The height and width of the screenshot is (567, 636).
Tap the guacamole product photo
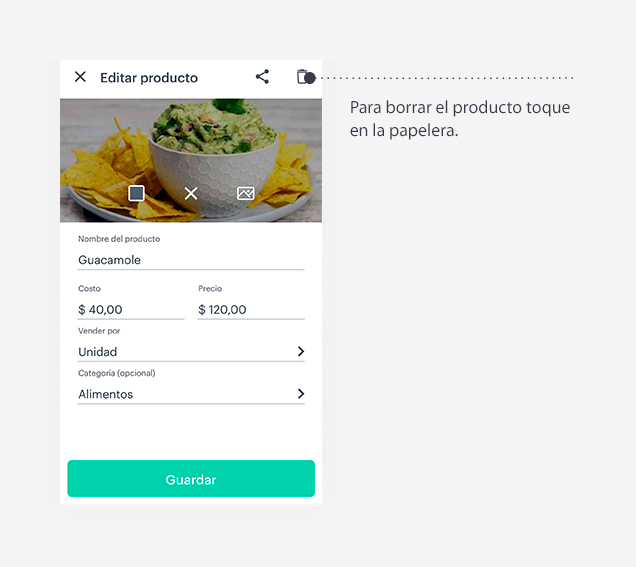(x=191, y=160)
